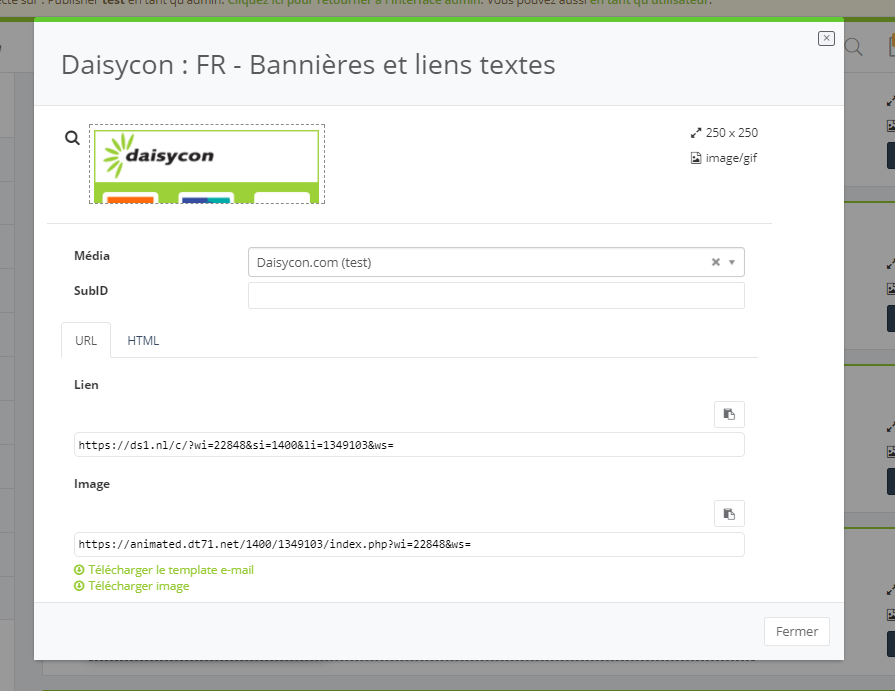Click the SubID field label
895x691 pixels.
(x=91, y=290)
